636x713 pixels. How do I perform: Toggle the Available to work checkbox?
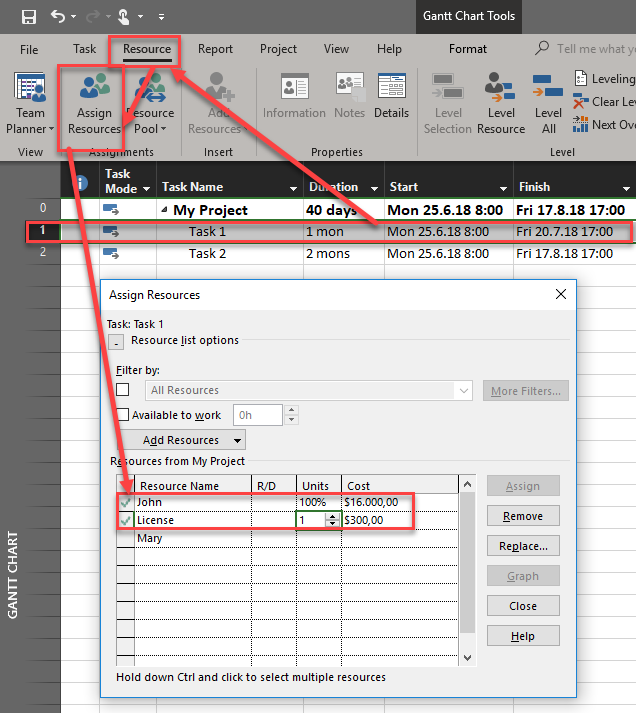[x=123, y=415]
